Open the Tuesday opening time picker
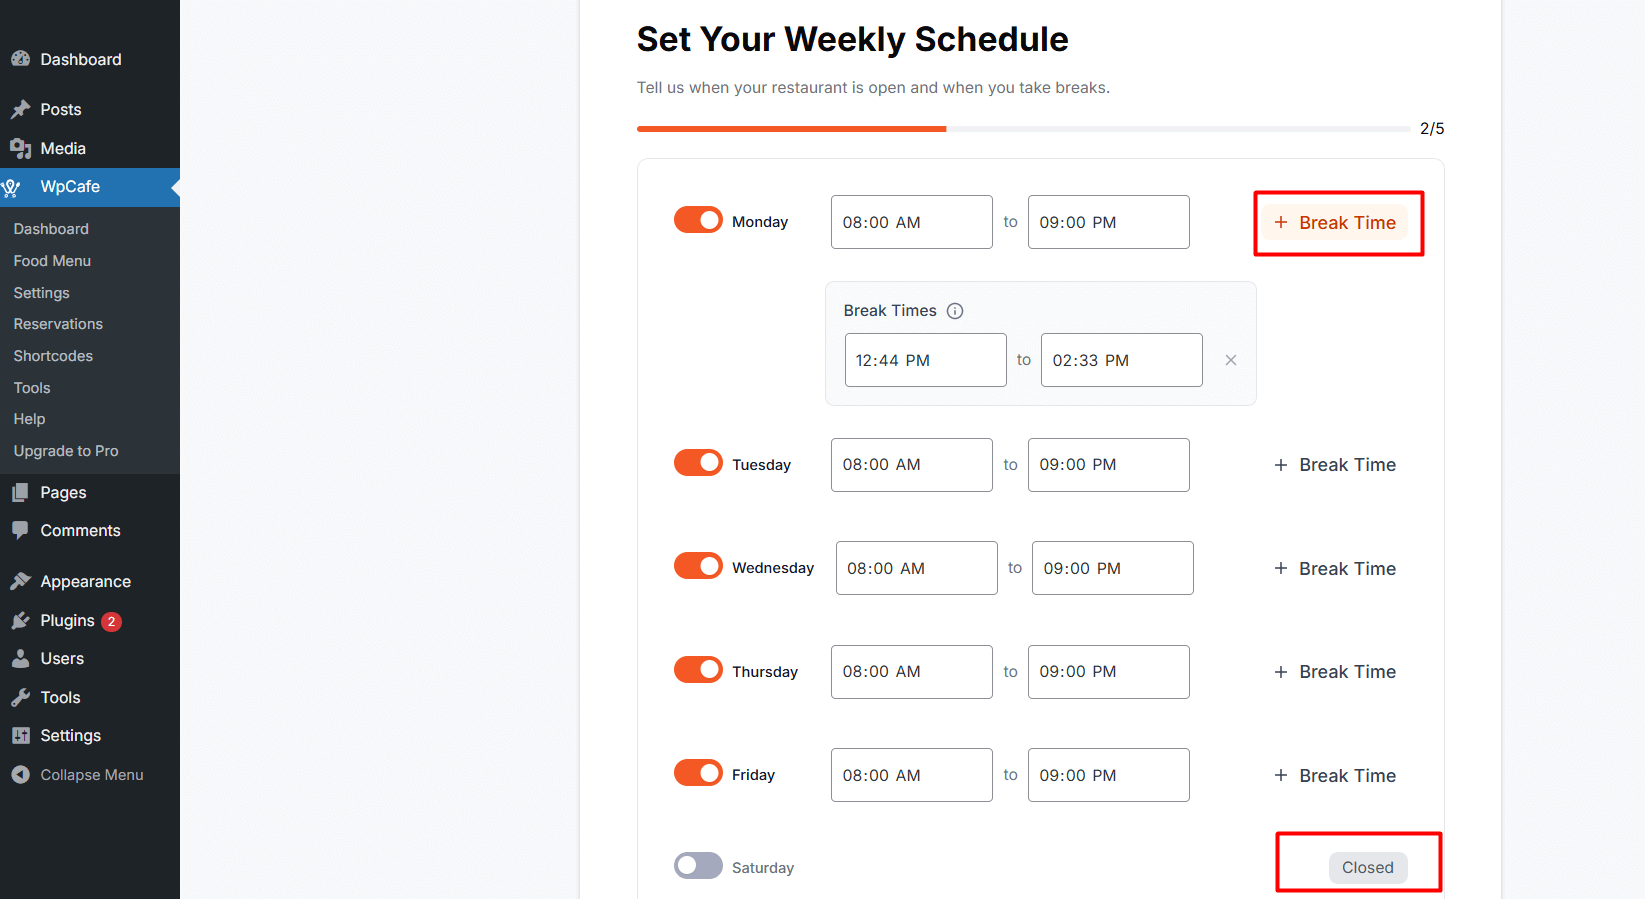Image resolution: width=1645 pixels, height=899 pixels. click(911, 465)
